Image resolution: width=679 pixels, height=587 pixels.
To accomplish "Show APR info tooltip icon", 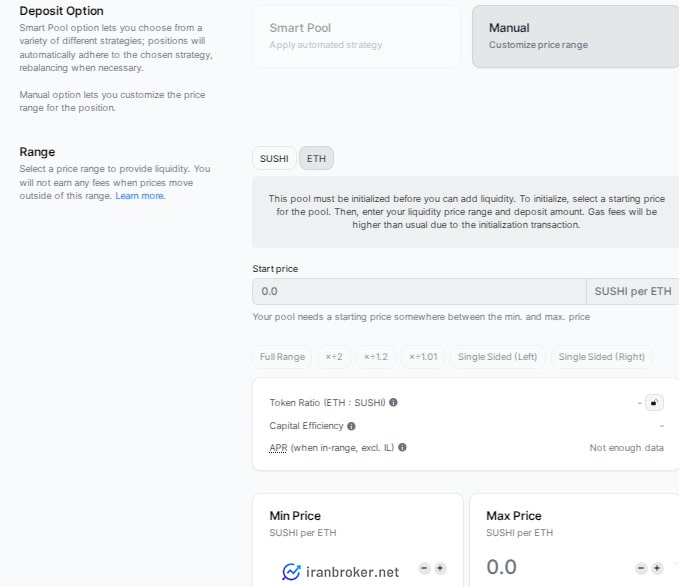I will (x=402, y=447).
